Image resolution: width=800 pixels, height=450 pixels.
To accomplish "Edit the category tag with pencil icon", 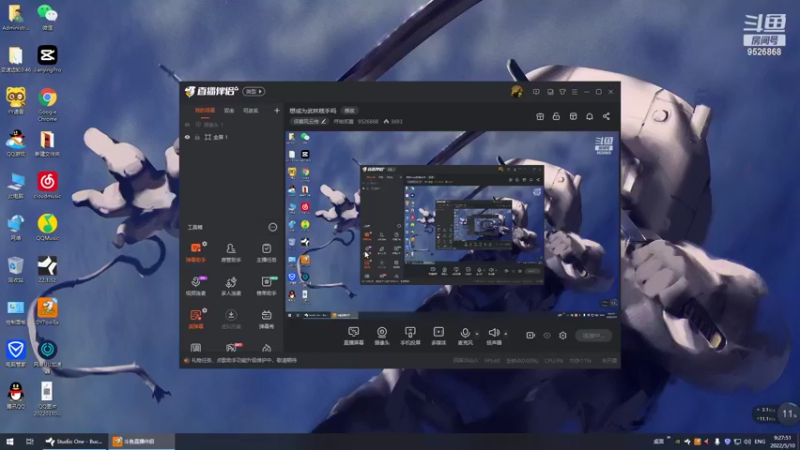I will pos(309,121).
